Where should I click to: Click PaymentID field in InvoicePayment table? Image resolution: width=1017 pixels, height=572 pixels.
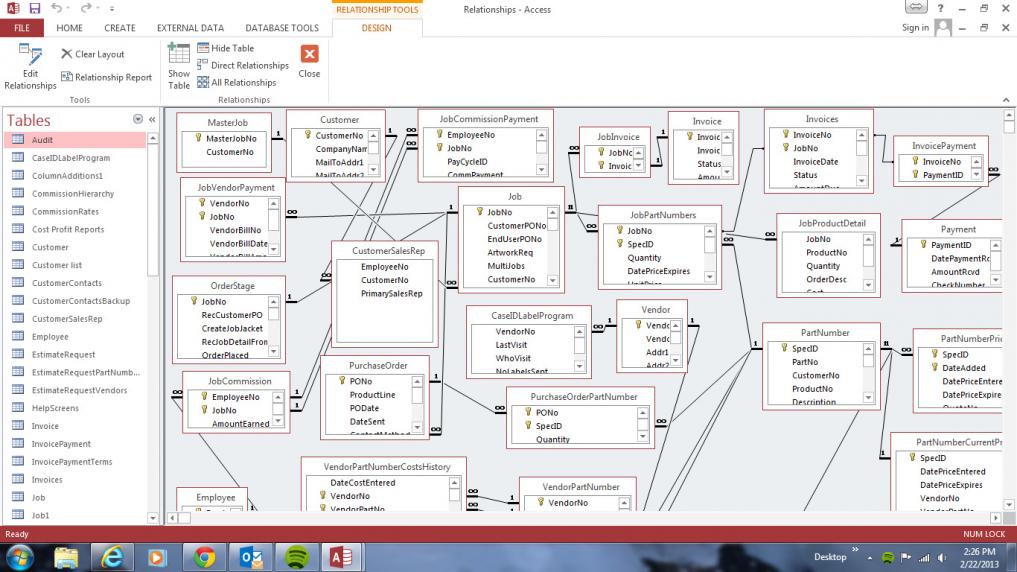coord(943,175)
